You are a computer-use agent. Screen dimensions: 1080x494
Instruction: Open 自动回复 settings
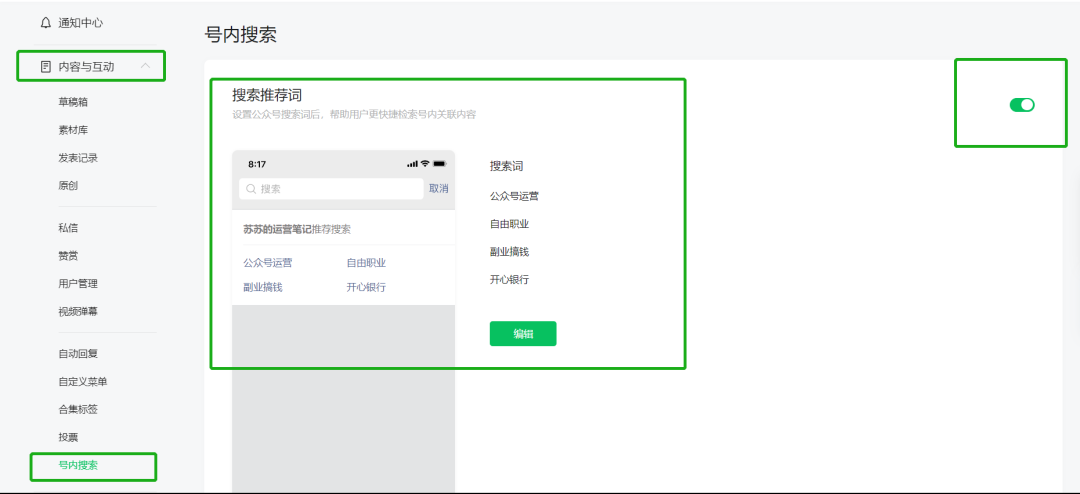pos(78,353)
